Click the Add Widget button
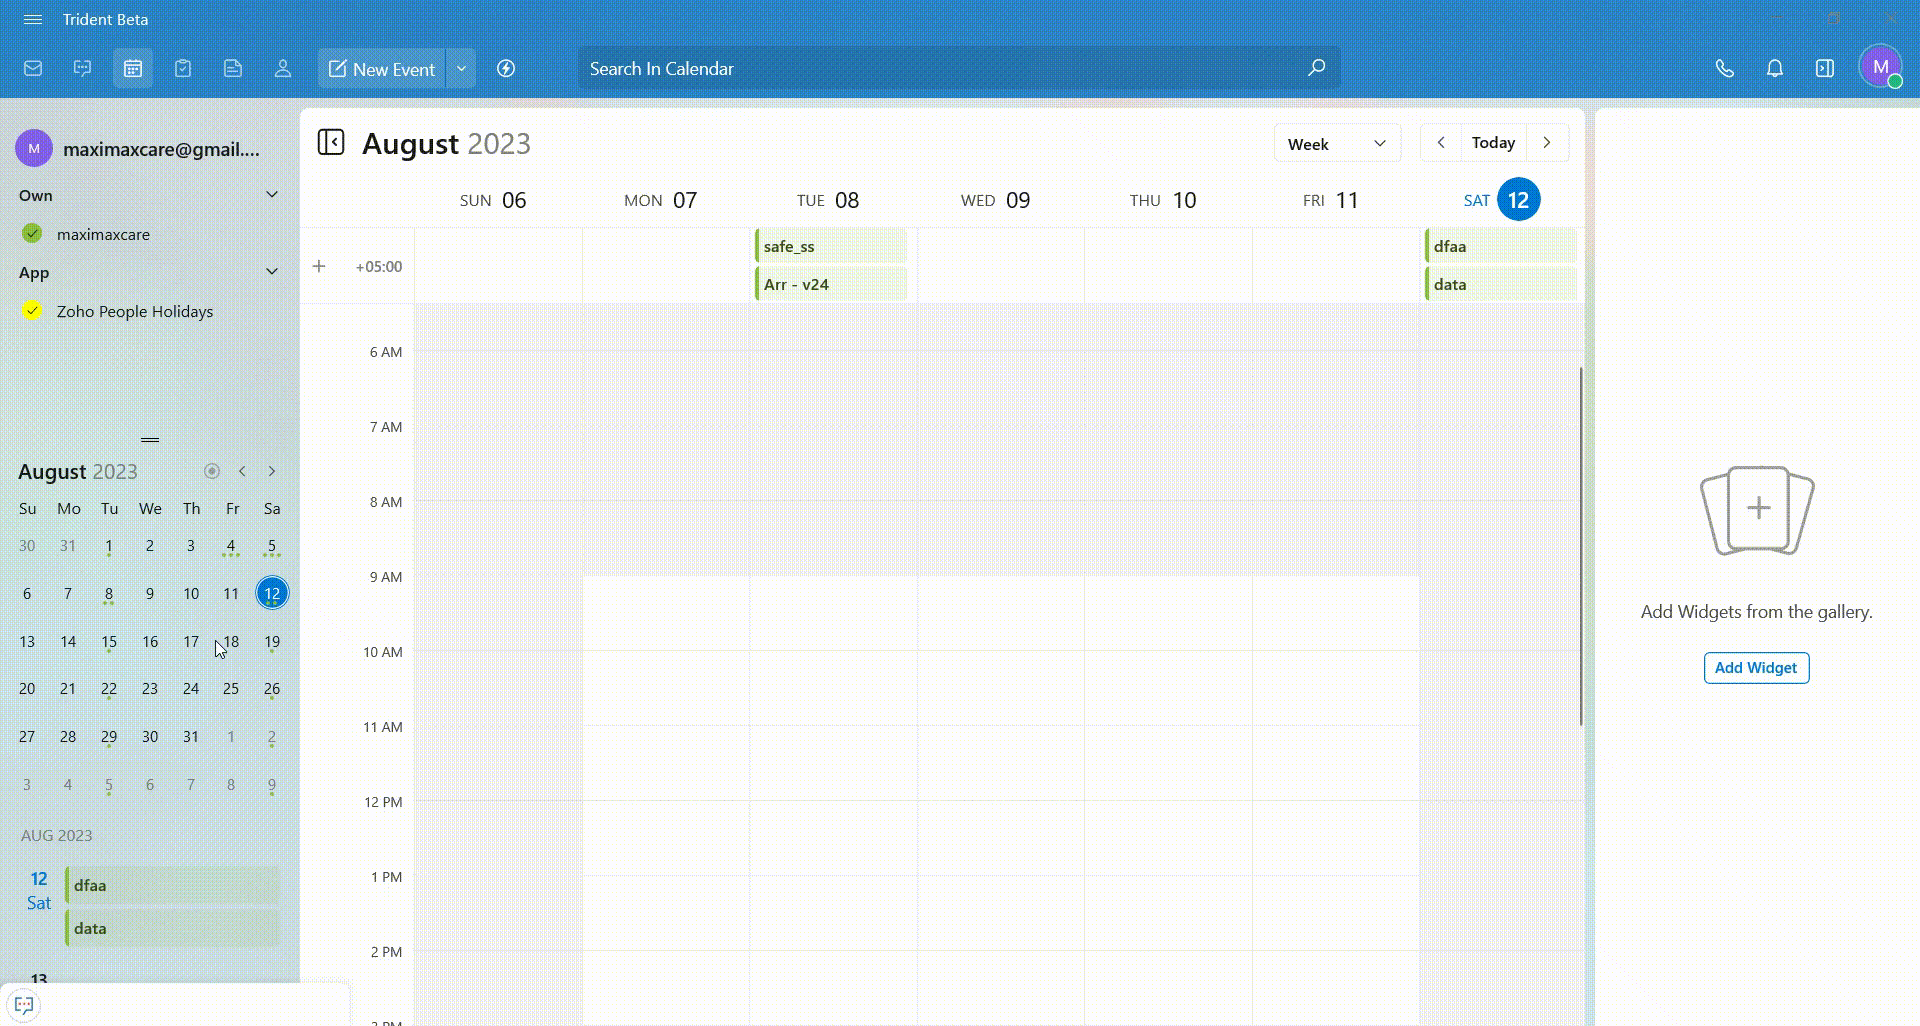The image size is (1920, 1026). pyautogui.click(x=1755, y=668)
